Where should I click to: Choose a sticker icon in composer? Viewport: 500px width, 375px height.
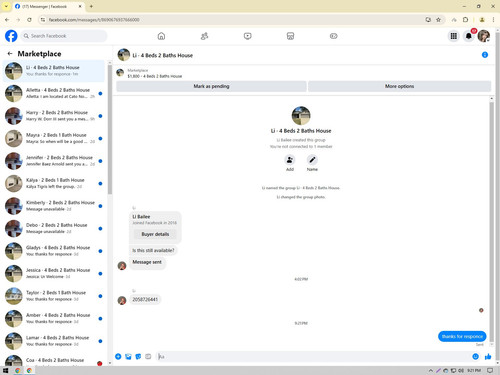138,357
